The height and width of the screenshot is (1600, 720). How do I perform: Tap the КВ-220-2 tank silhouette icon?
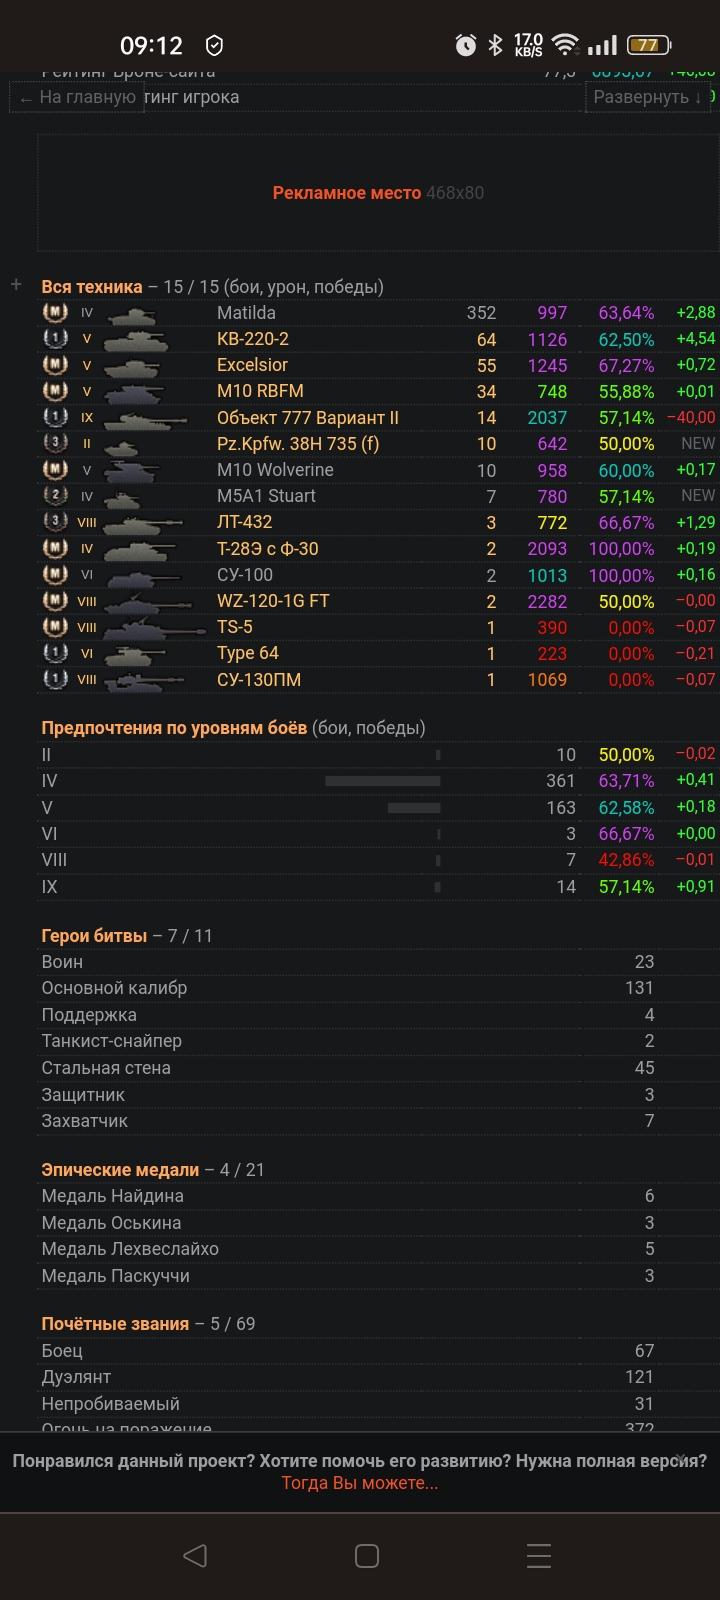coord(136,339)
